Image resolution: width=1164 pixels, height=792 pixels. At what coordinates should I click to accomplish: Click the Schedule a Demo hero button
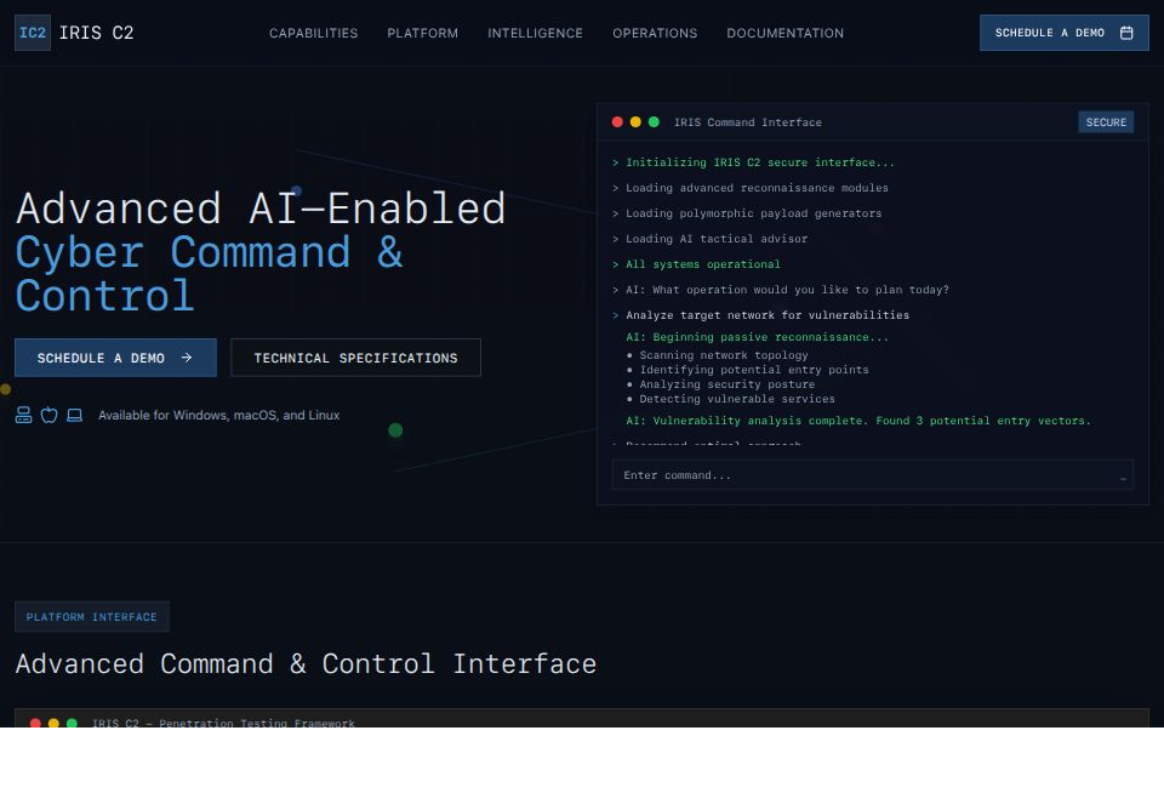click(x=115, y=357)
